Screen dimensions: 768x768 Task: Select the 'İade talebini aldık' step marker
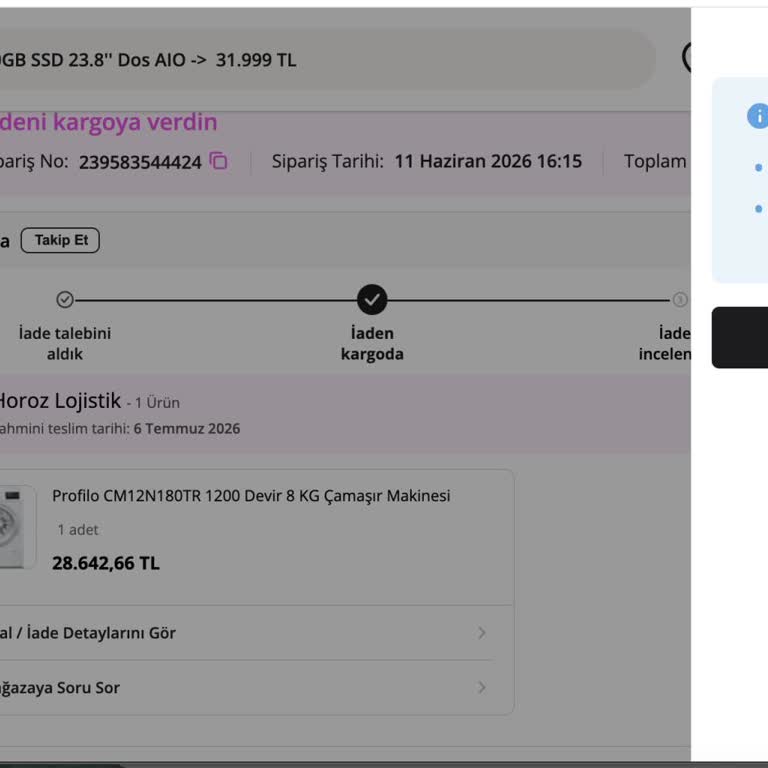[65, 299]
